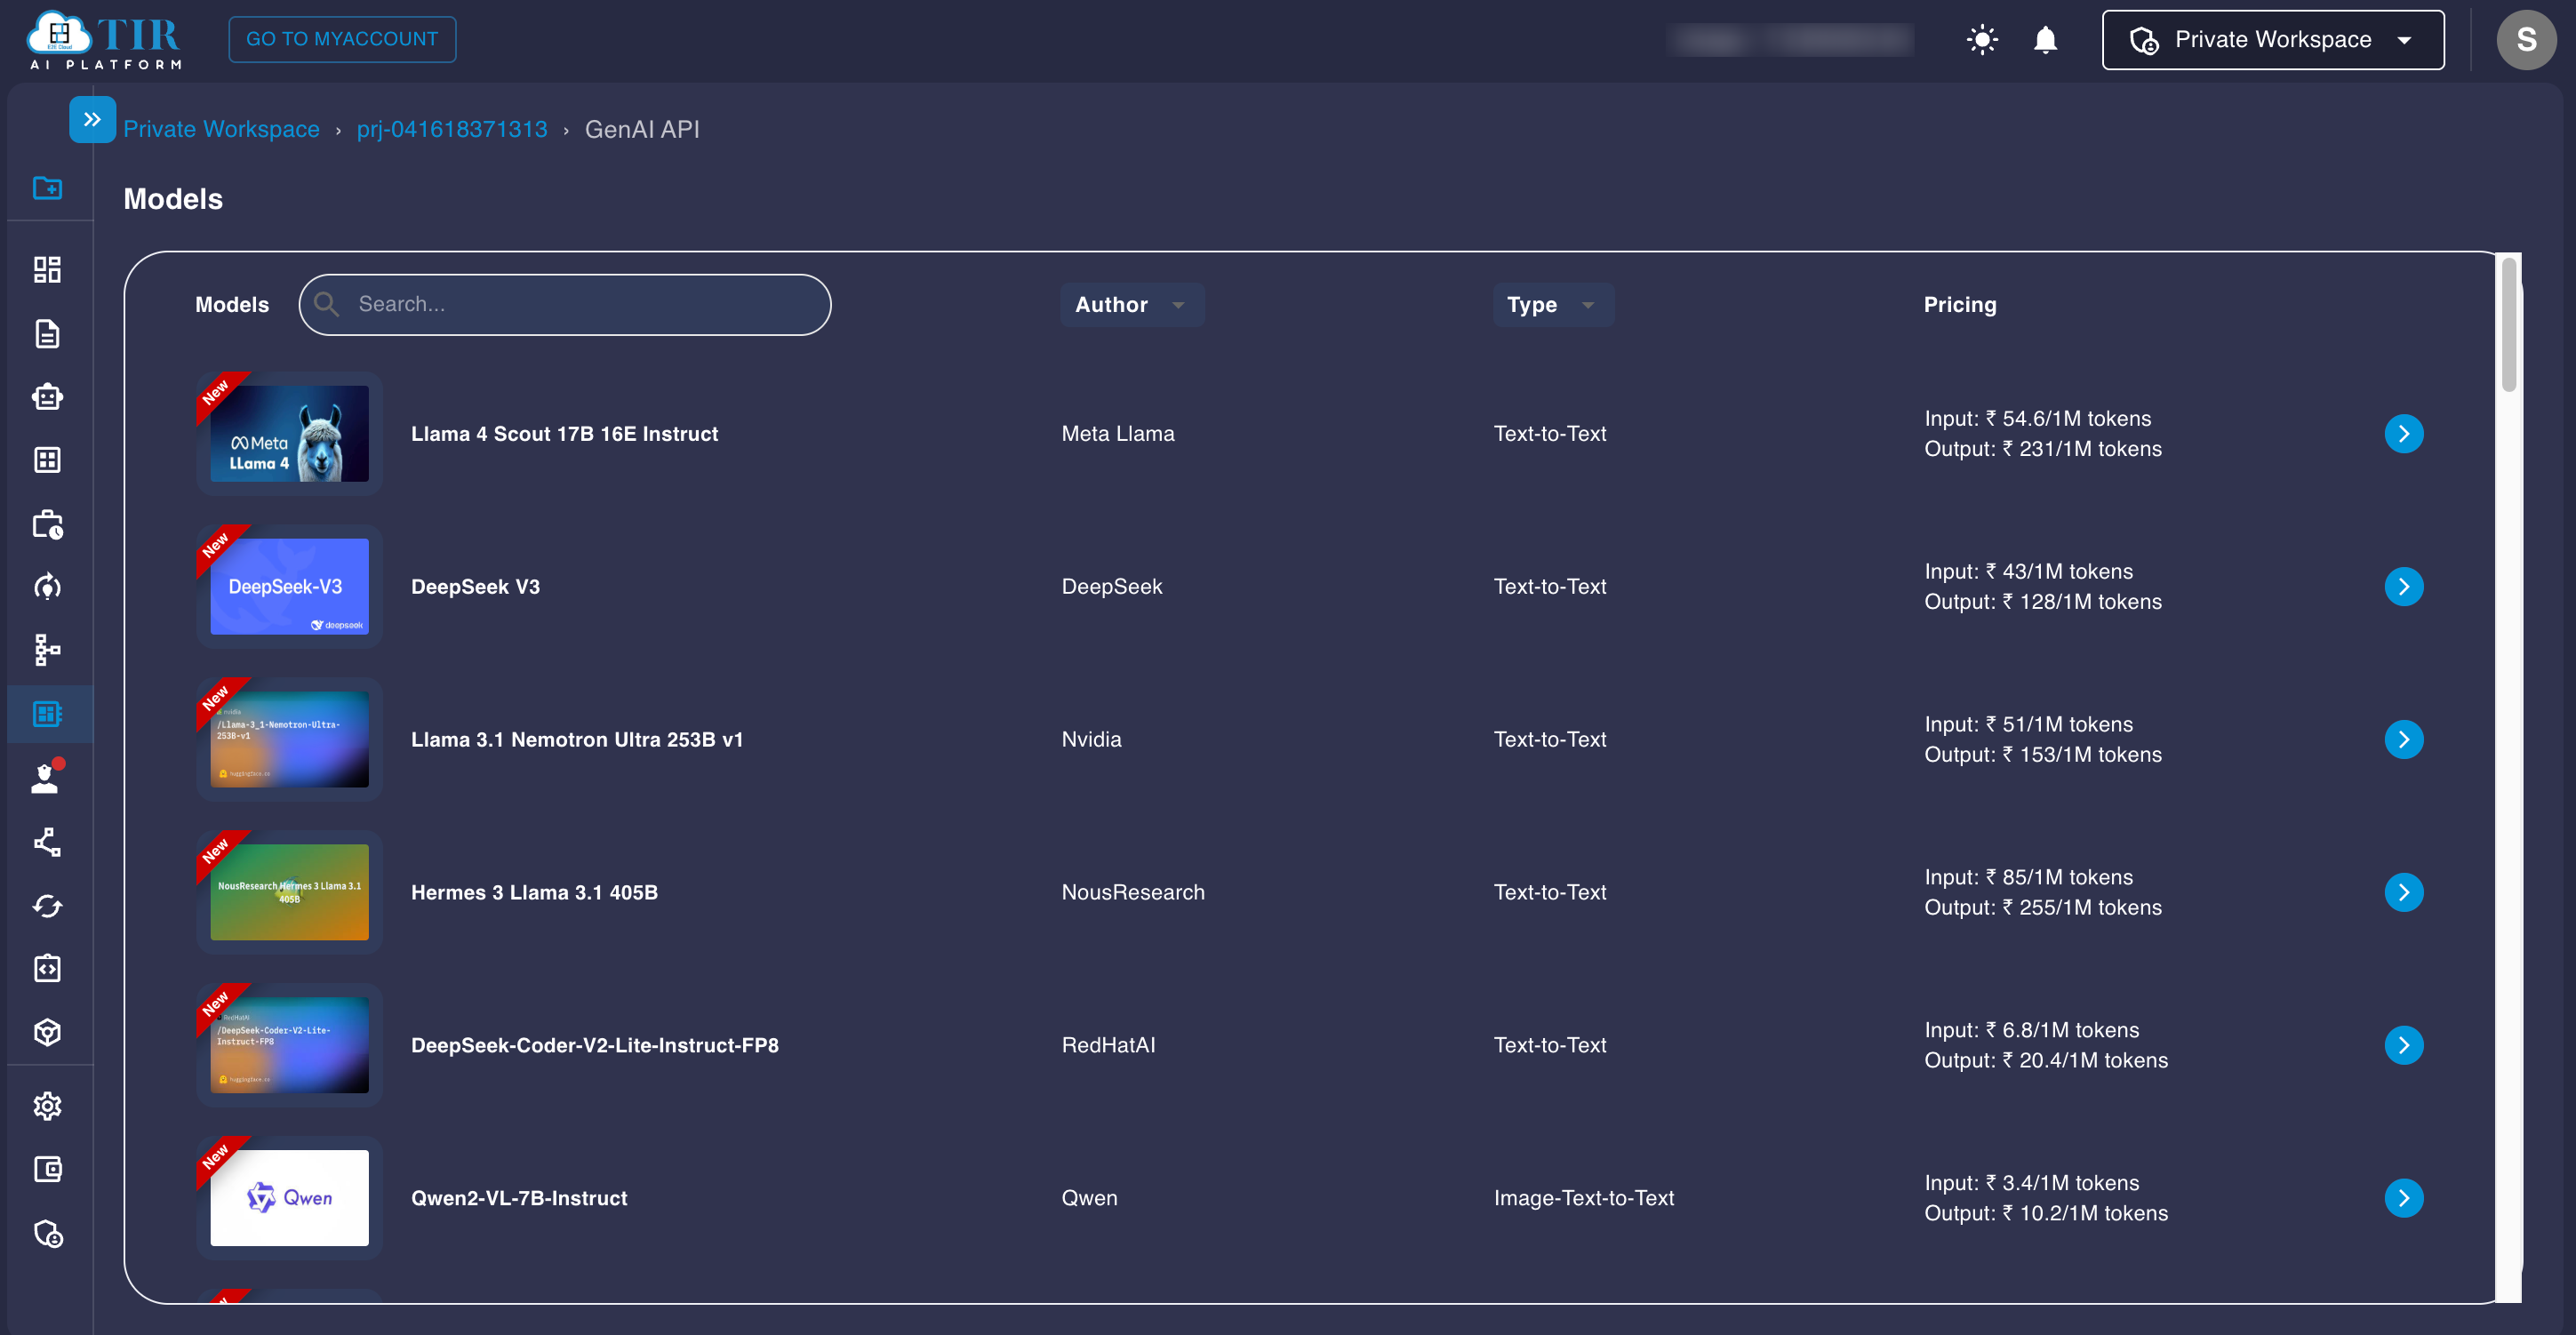2576x1335 pixels.
Task: Open the Author filter dropdown
Action: (1131, 305)
